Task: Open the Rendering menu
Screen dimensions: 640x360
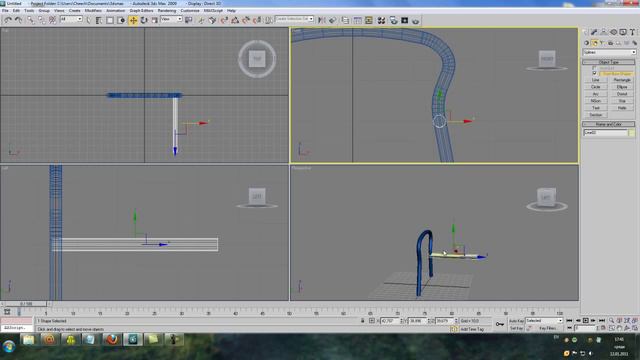Action: click(x=167, y=11)
